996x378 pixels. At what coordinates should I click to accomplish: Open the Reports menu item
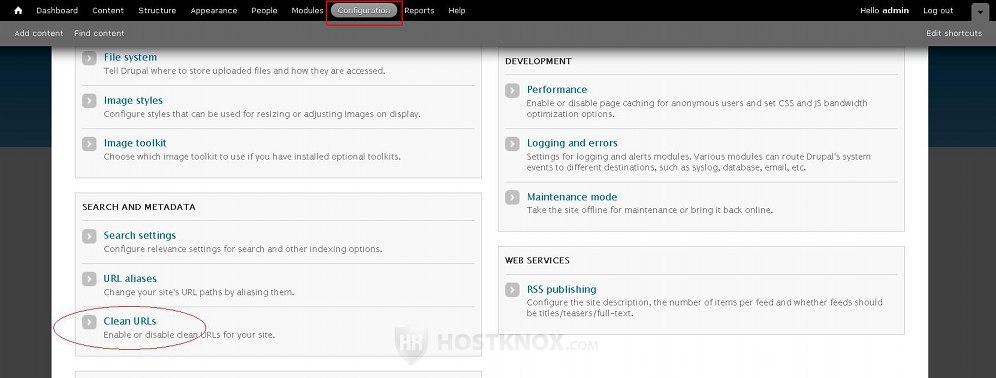click(419, 10)
